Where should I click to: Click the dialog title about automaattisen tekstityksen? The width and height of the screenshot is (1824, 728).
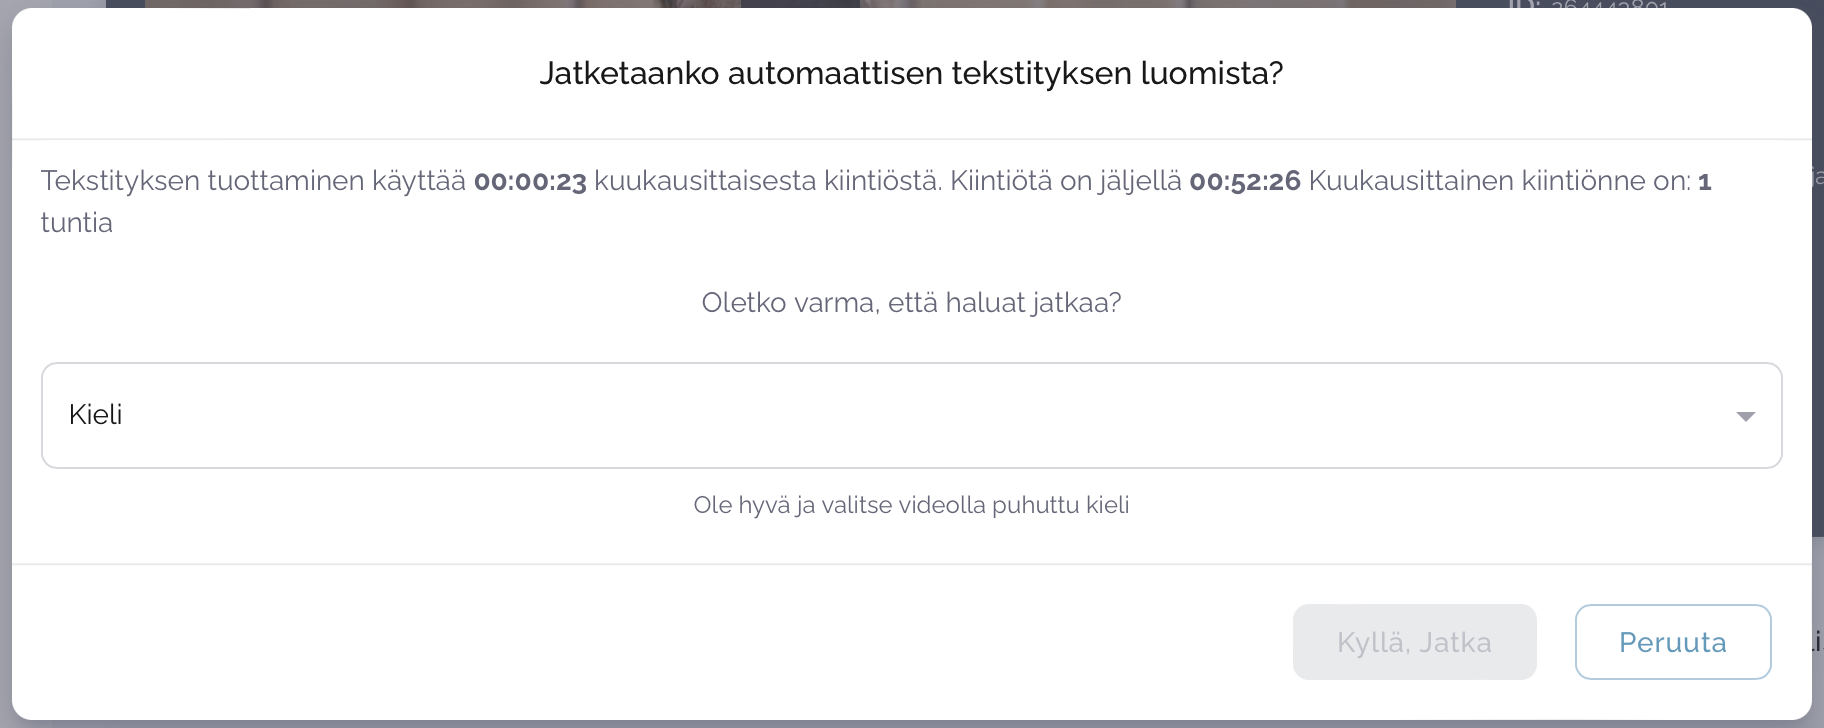[x=911, y=74]
